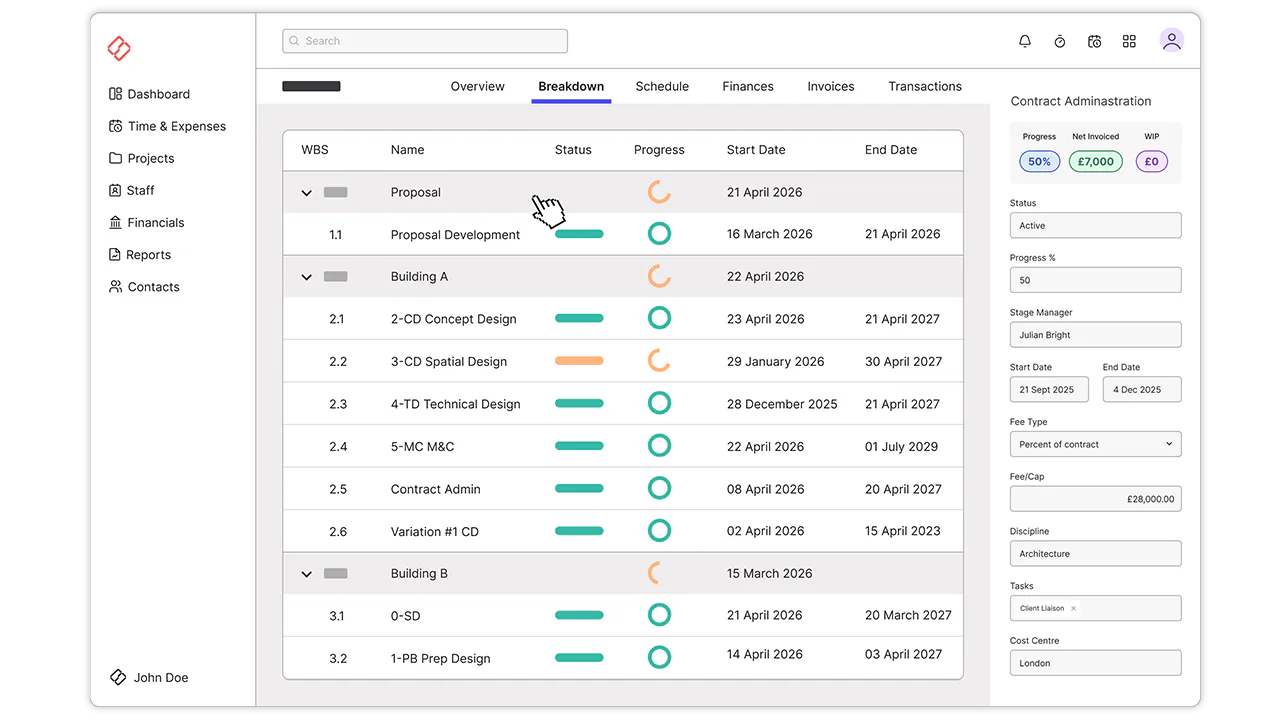Click the user profile avatar
The width and height of the screenshot is (1280, 720).
click(1172, 40)
